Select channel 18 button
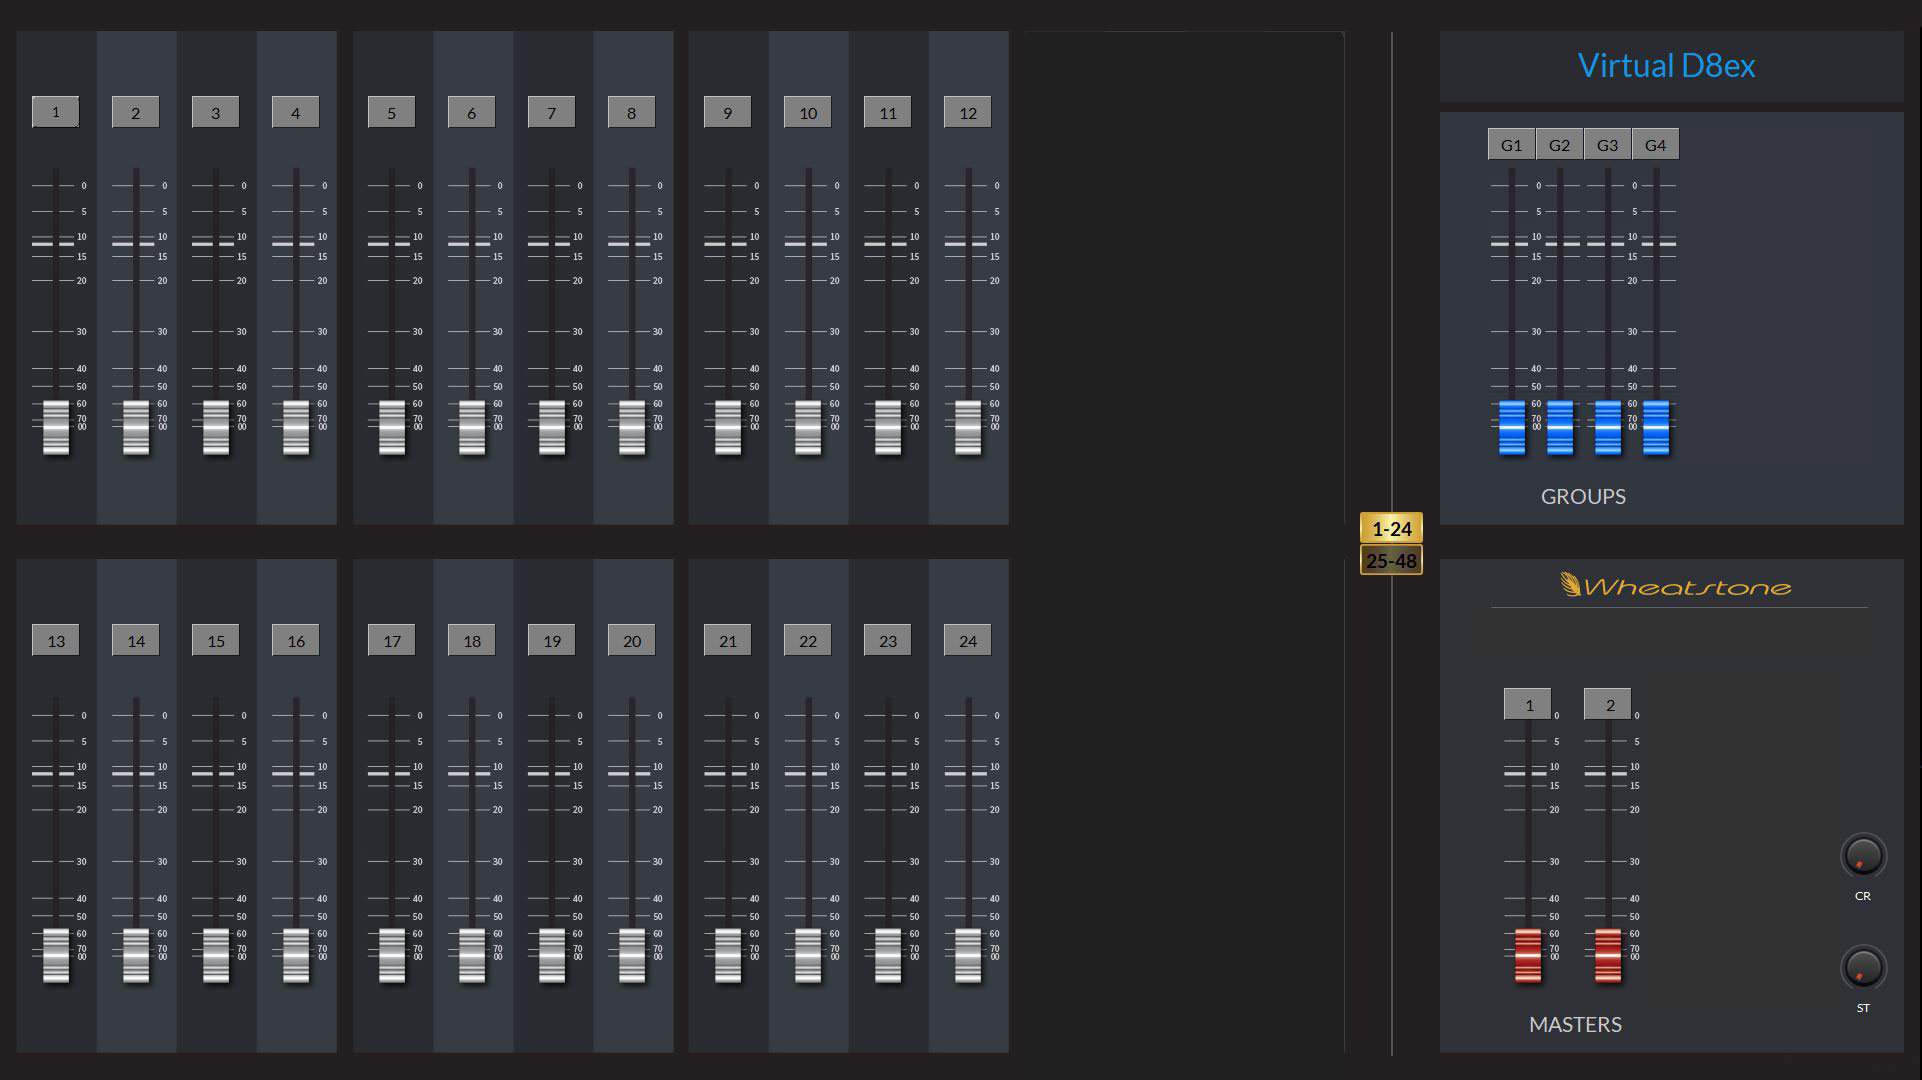Screen dimensions: 1922x1080 point(472,641)
